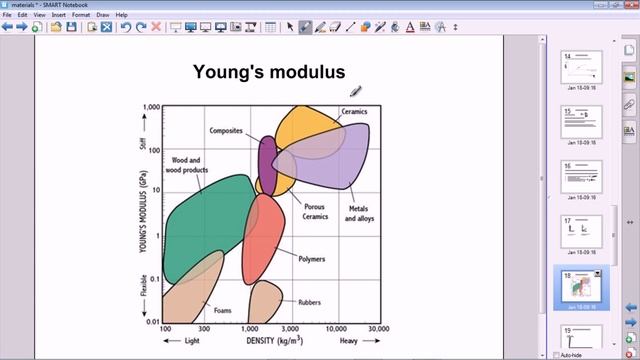Select page 19 thumbnail
Image resolution: width=640 pixels, height=360 pixels.
581,337
